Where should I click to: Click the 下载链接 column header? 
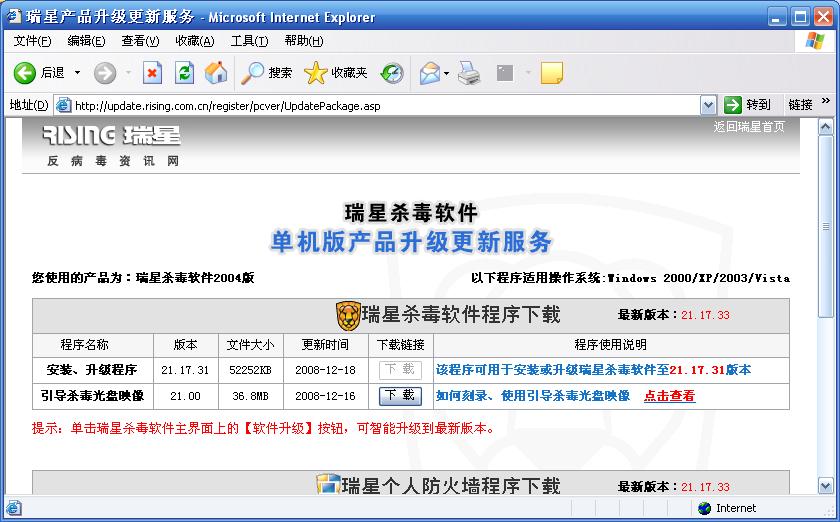[x=401, y=345]
